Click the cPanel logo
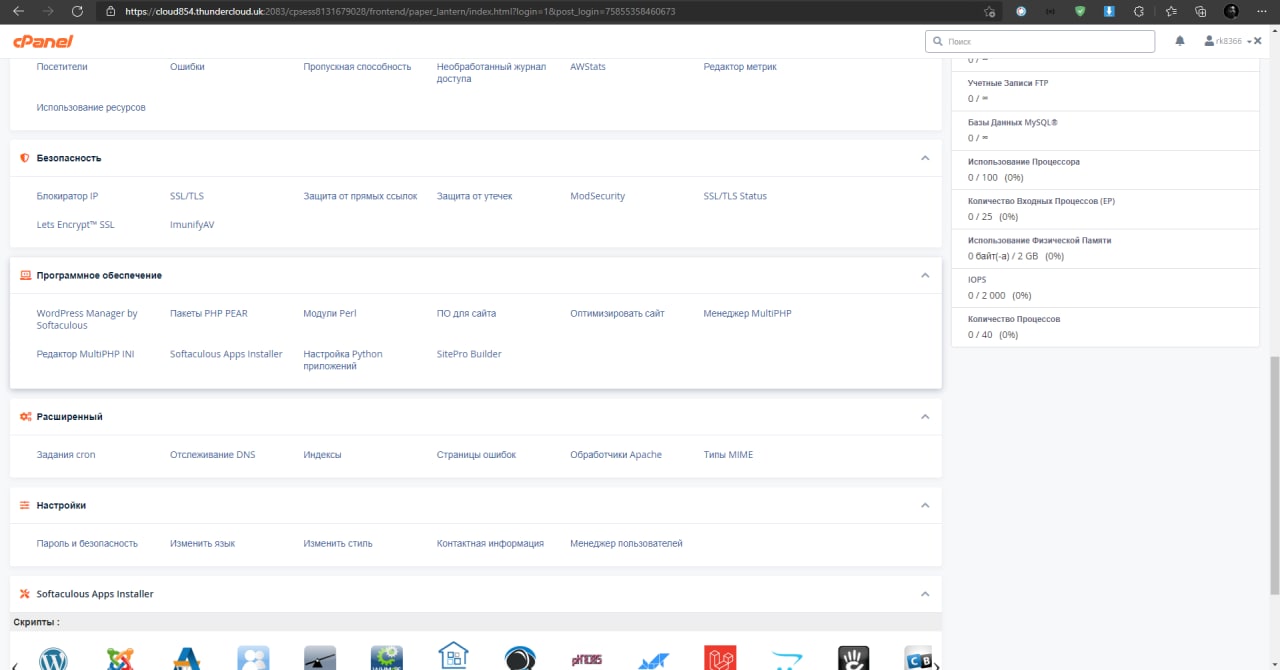 pyautogui.click(x=43, y=41)
